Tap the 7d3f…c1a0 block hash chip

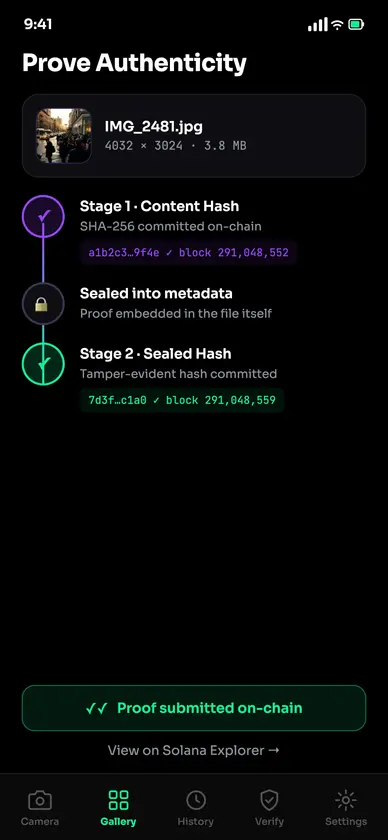pos(182,400)
